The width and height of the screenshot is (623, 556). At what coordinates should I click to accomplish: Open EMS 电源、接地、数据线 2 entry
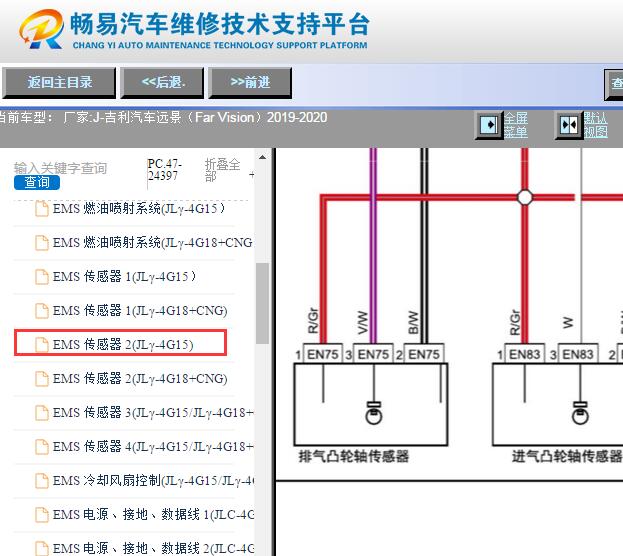pos(153,548)
